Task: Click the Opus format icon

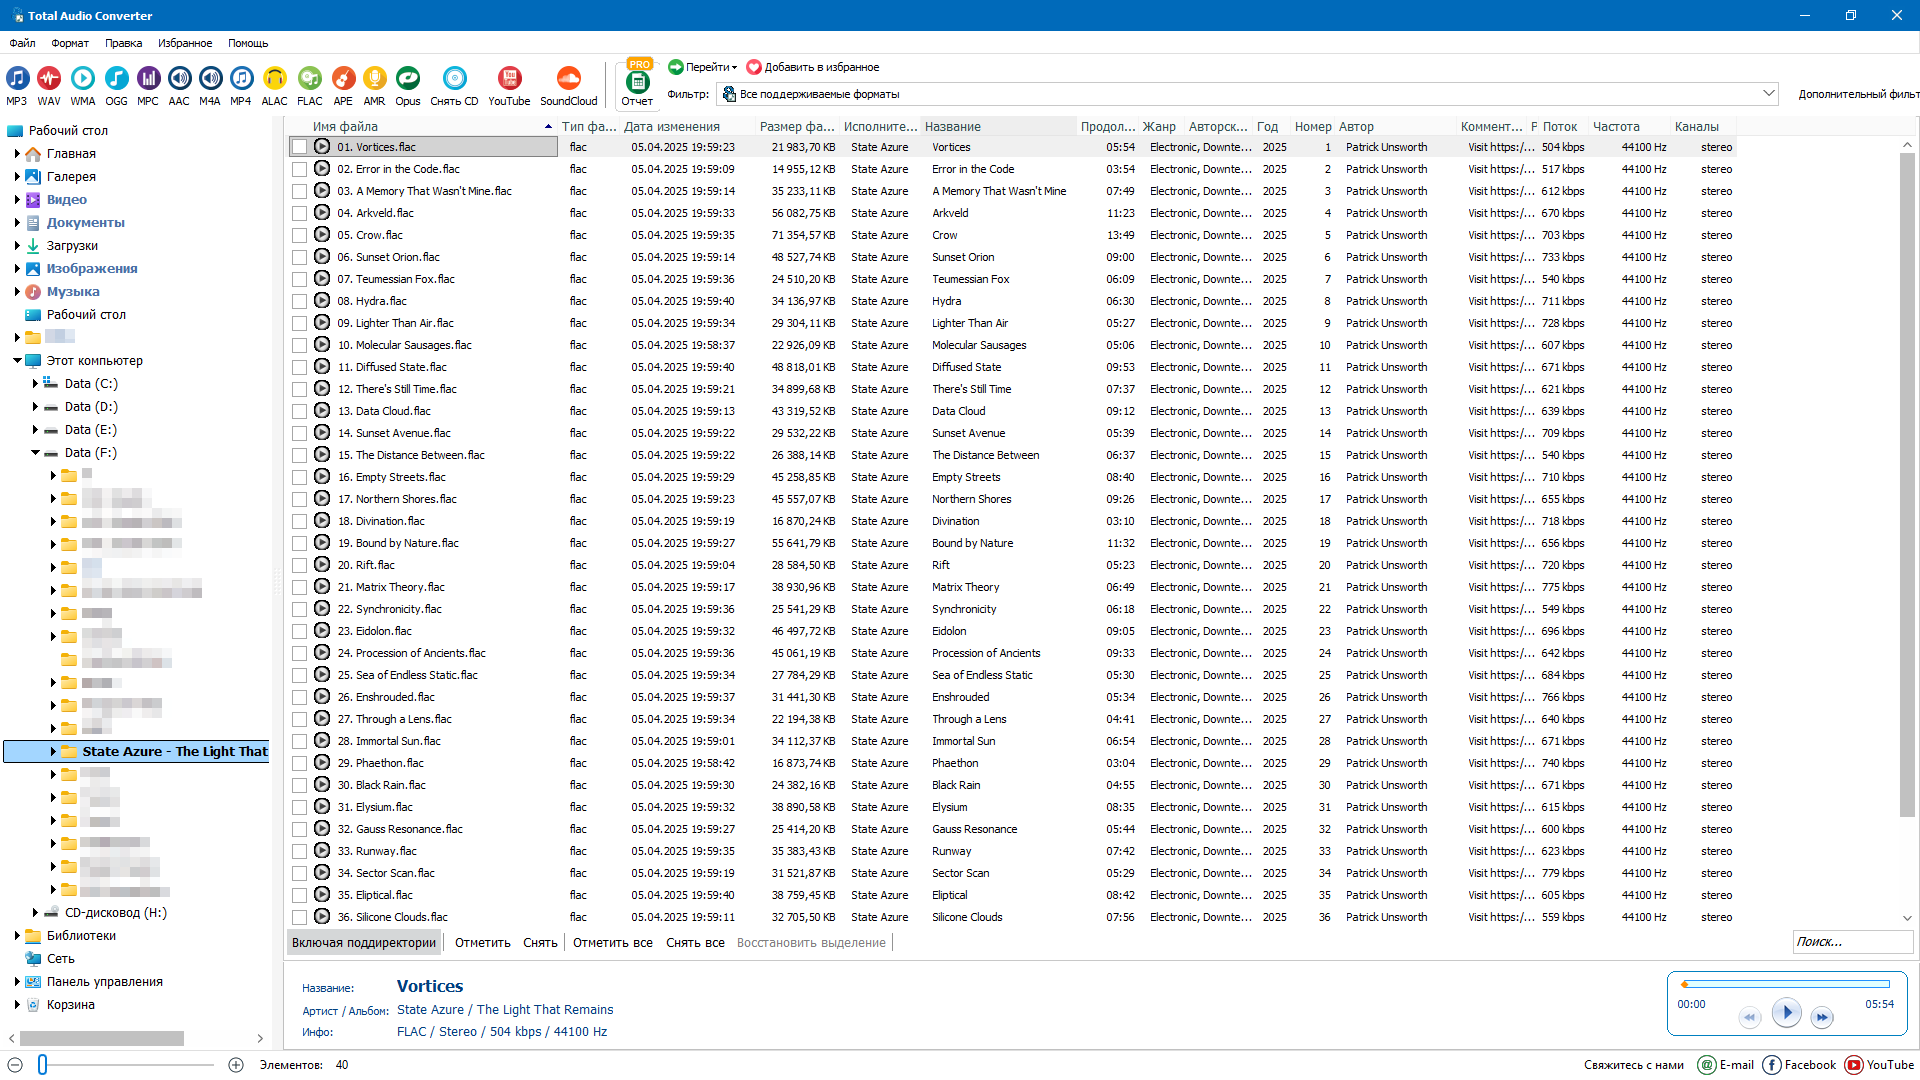Action: 407,79
